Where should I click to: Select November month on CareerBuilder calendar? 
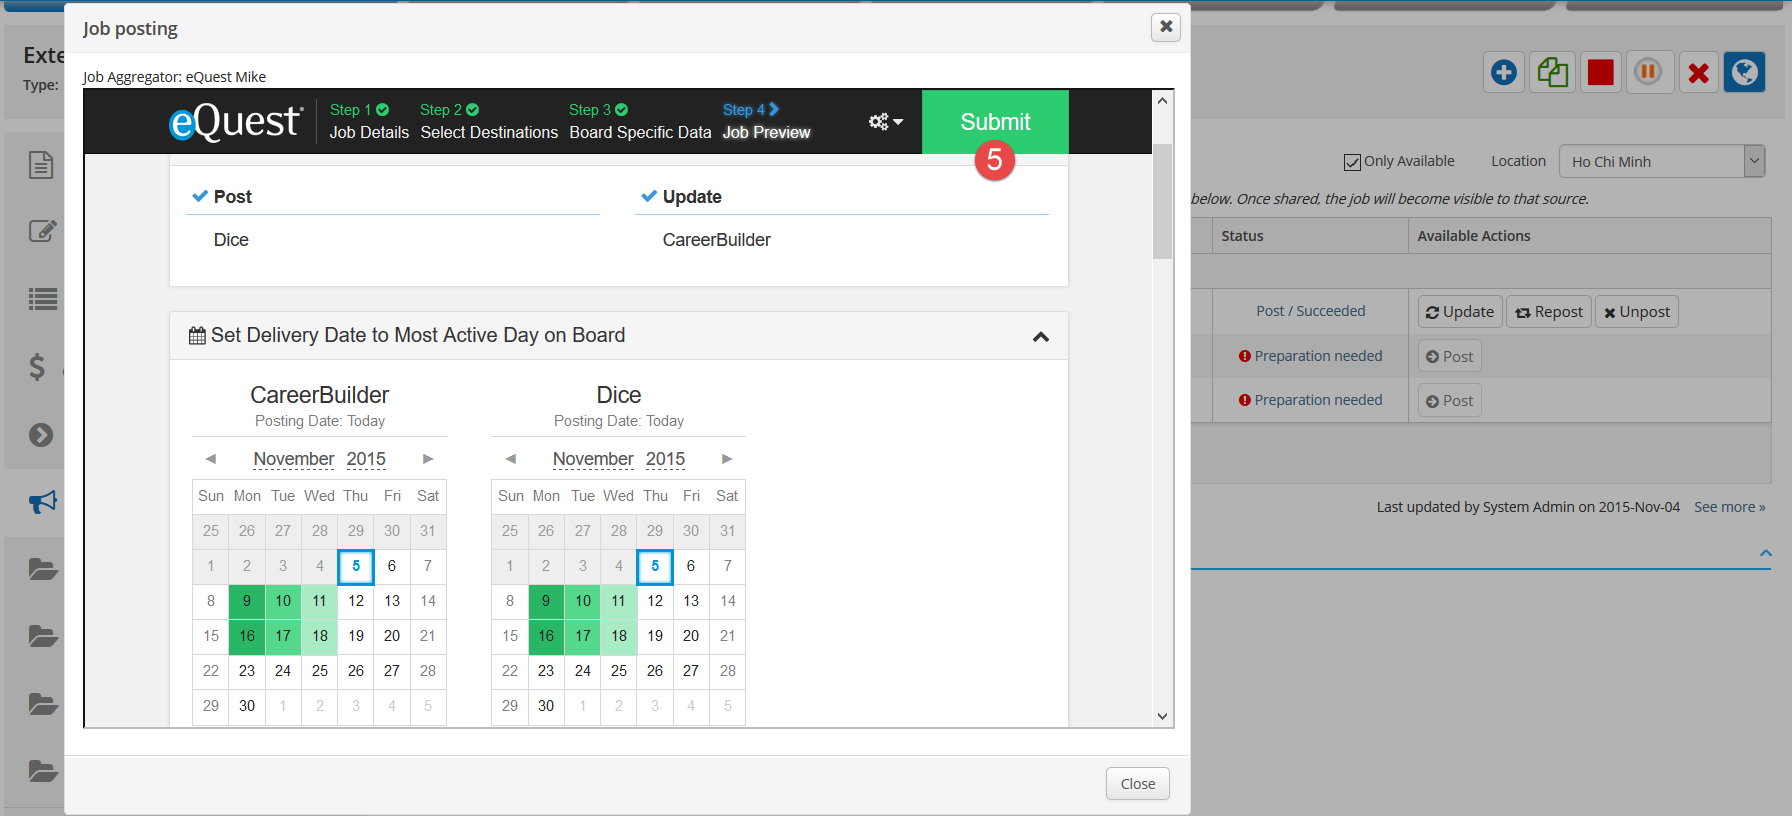pyautogui.click(x=294, y=459)
